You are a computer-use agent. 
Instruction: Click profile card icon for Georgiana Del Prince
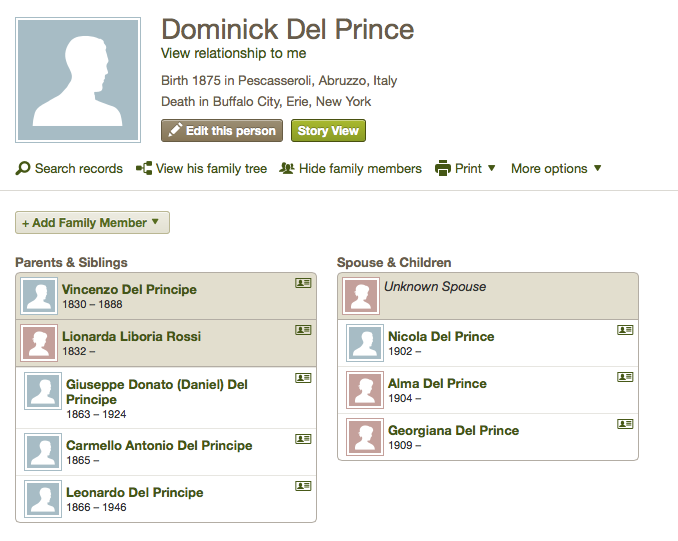(x=625, y=424)
